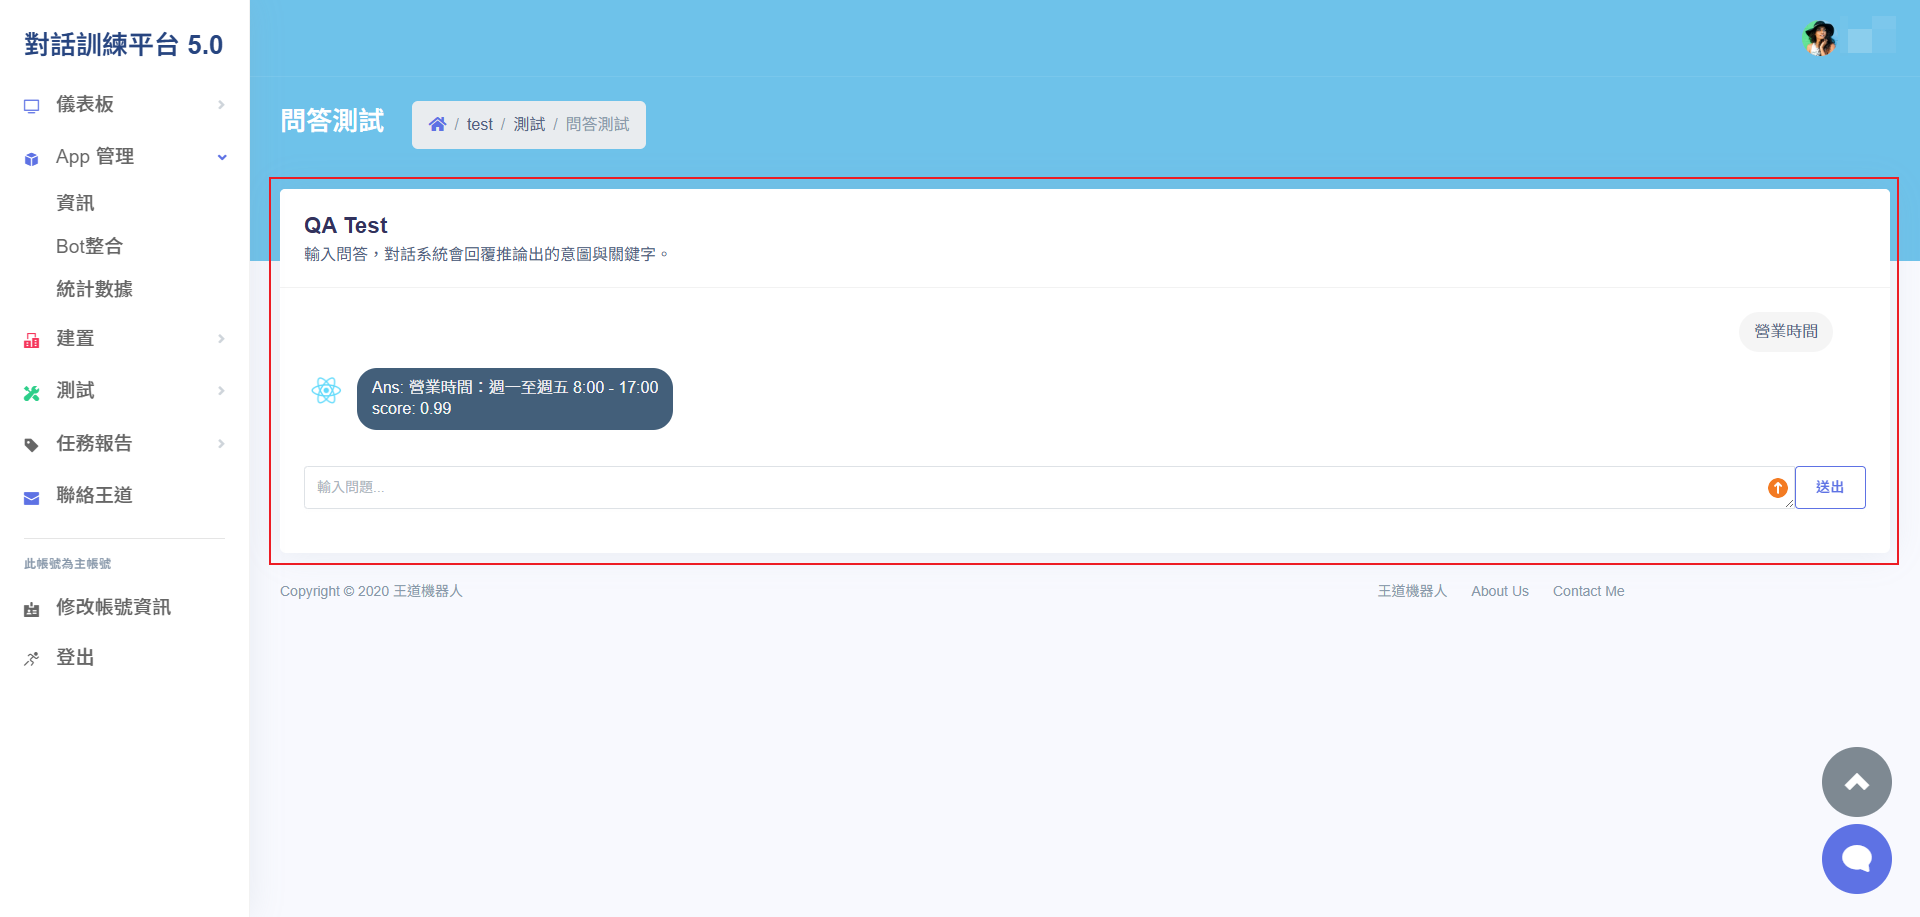Click the bot atom avatar icon
The image size is (1920, 917).
coord(326,390)
